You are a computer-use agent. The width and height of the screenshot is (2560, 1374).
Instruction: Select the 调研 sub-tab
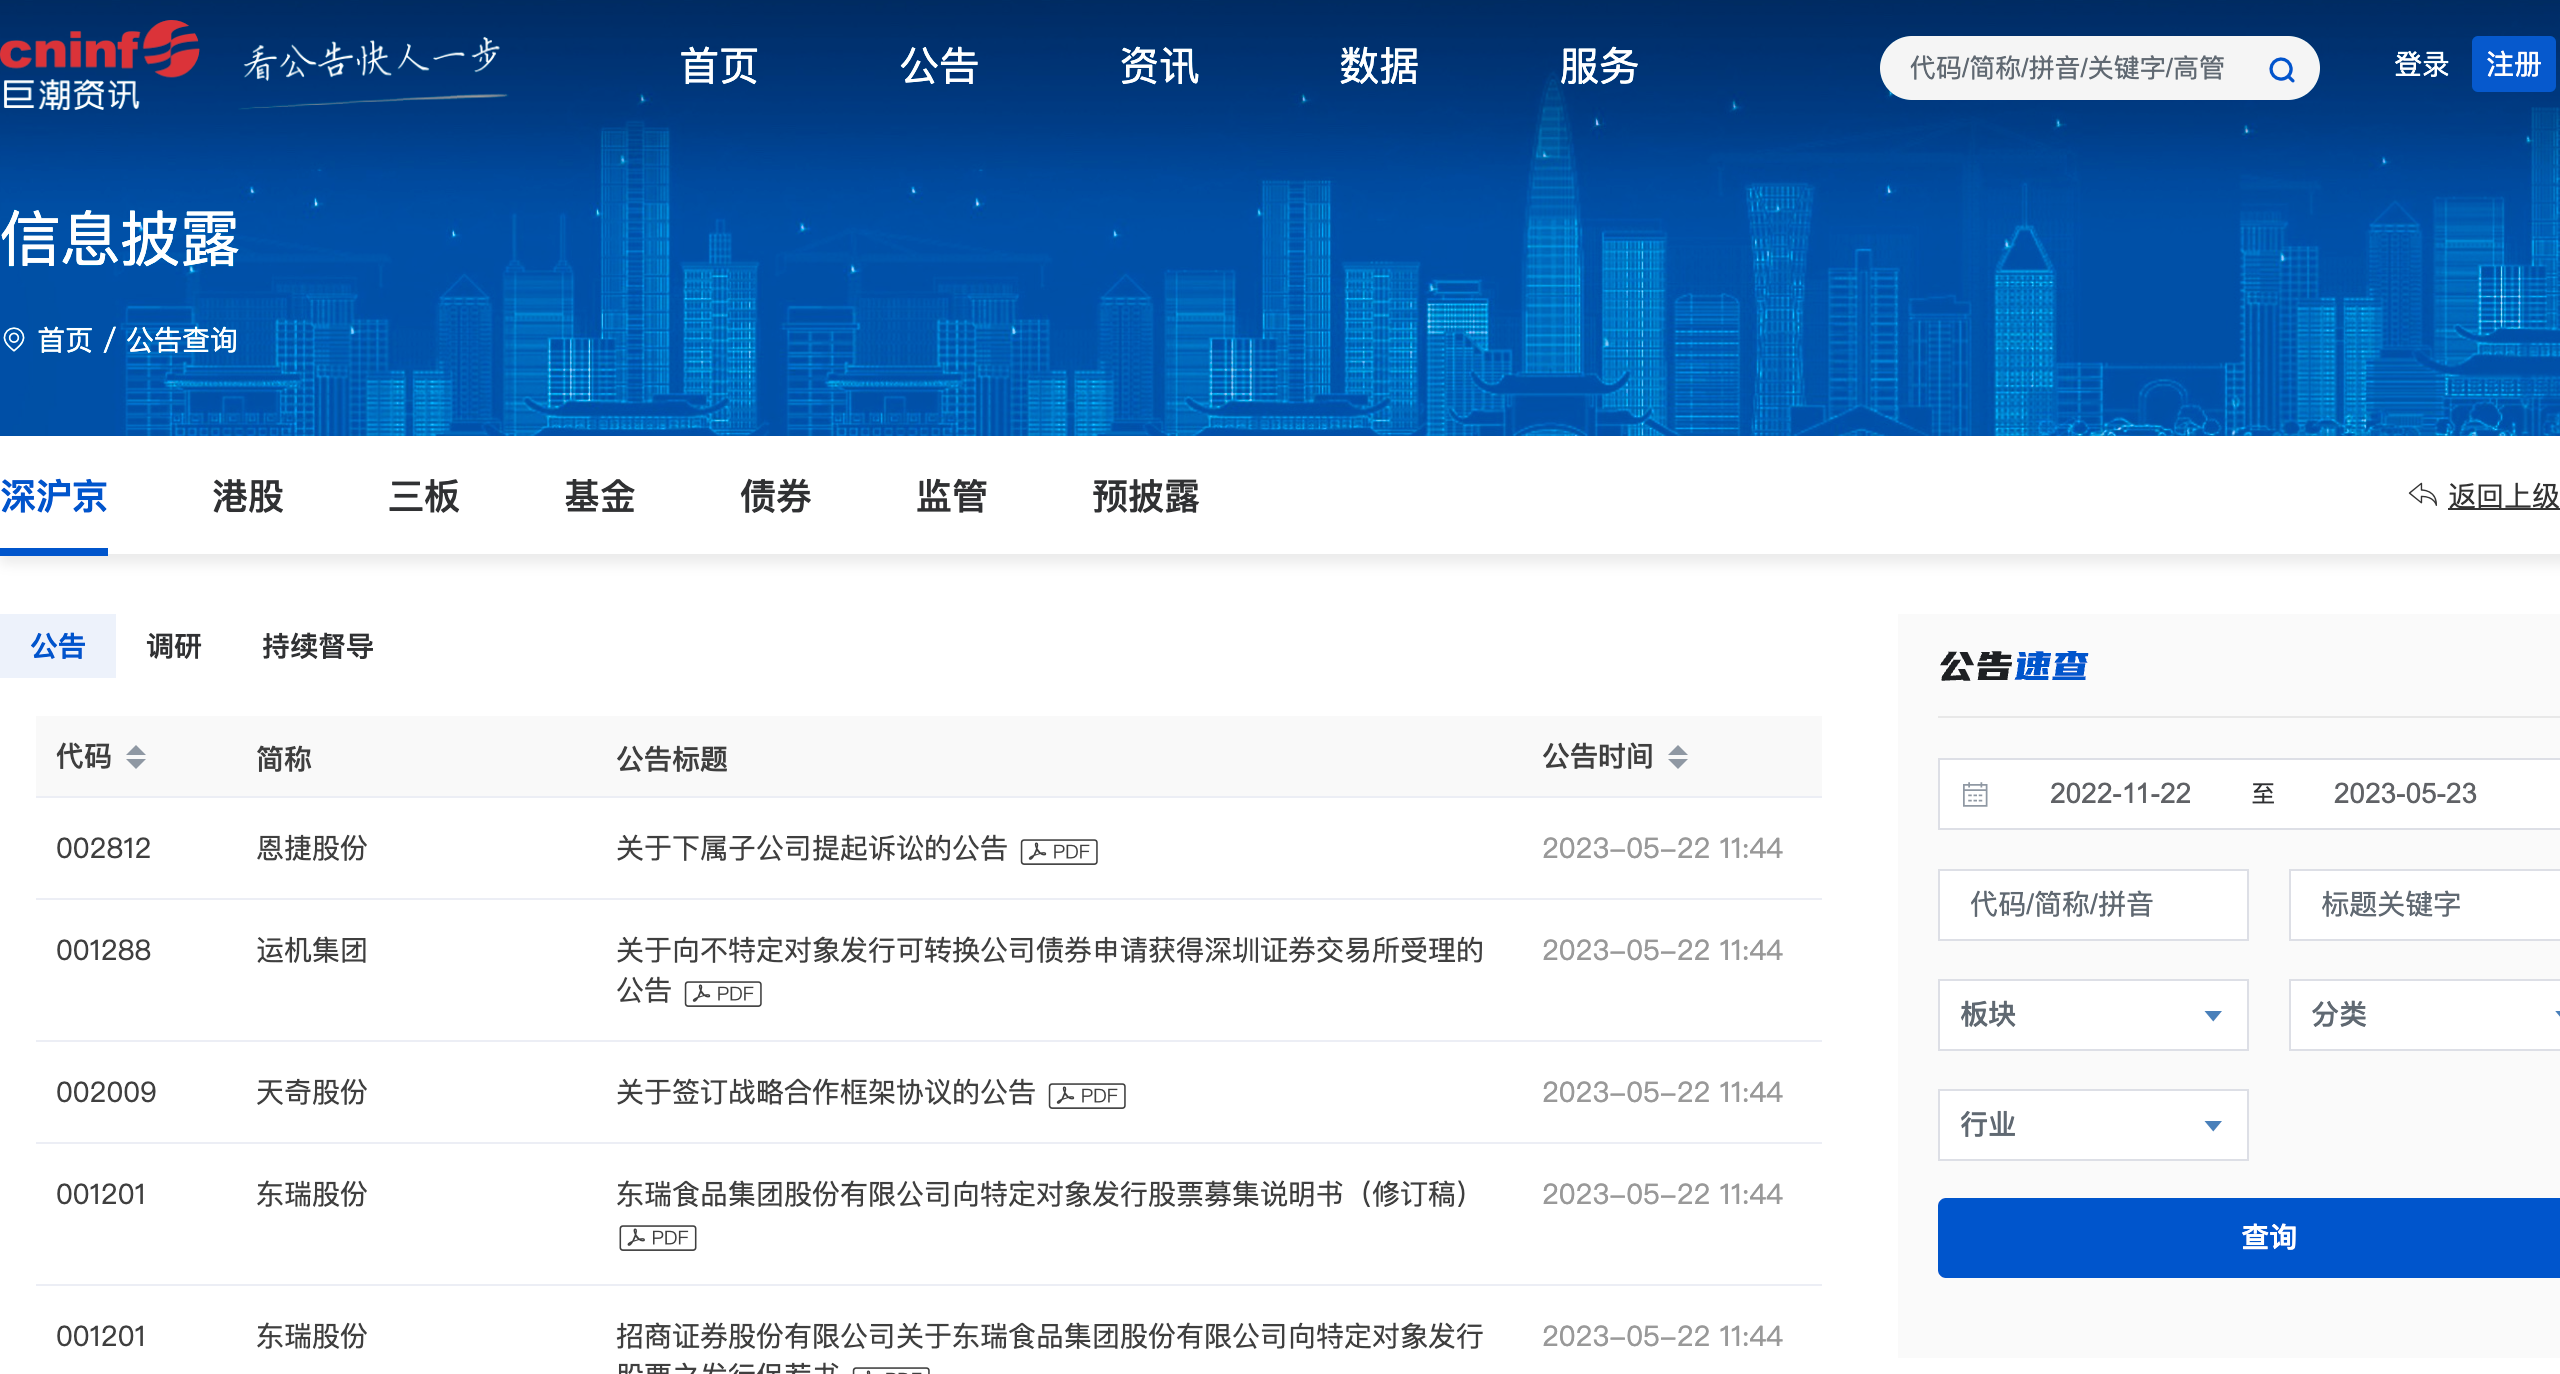click(174, 646)
